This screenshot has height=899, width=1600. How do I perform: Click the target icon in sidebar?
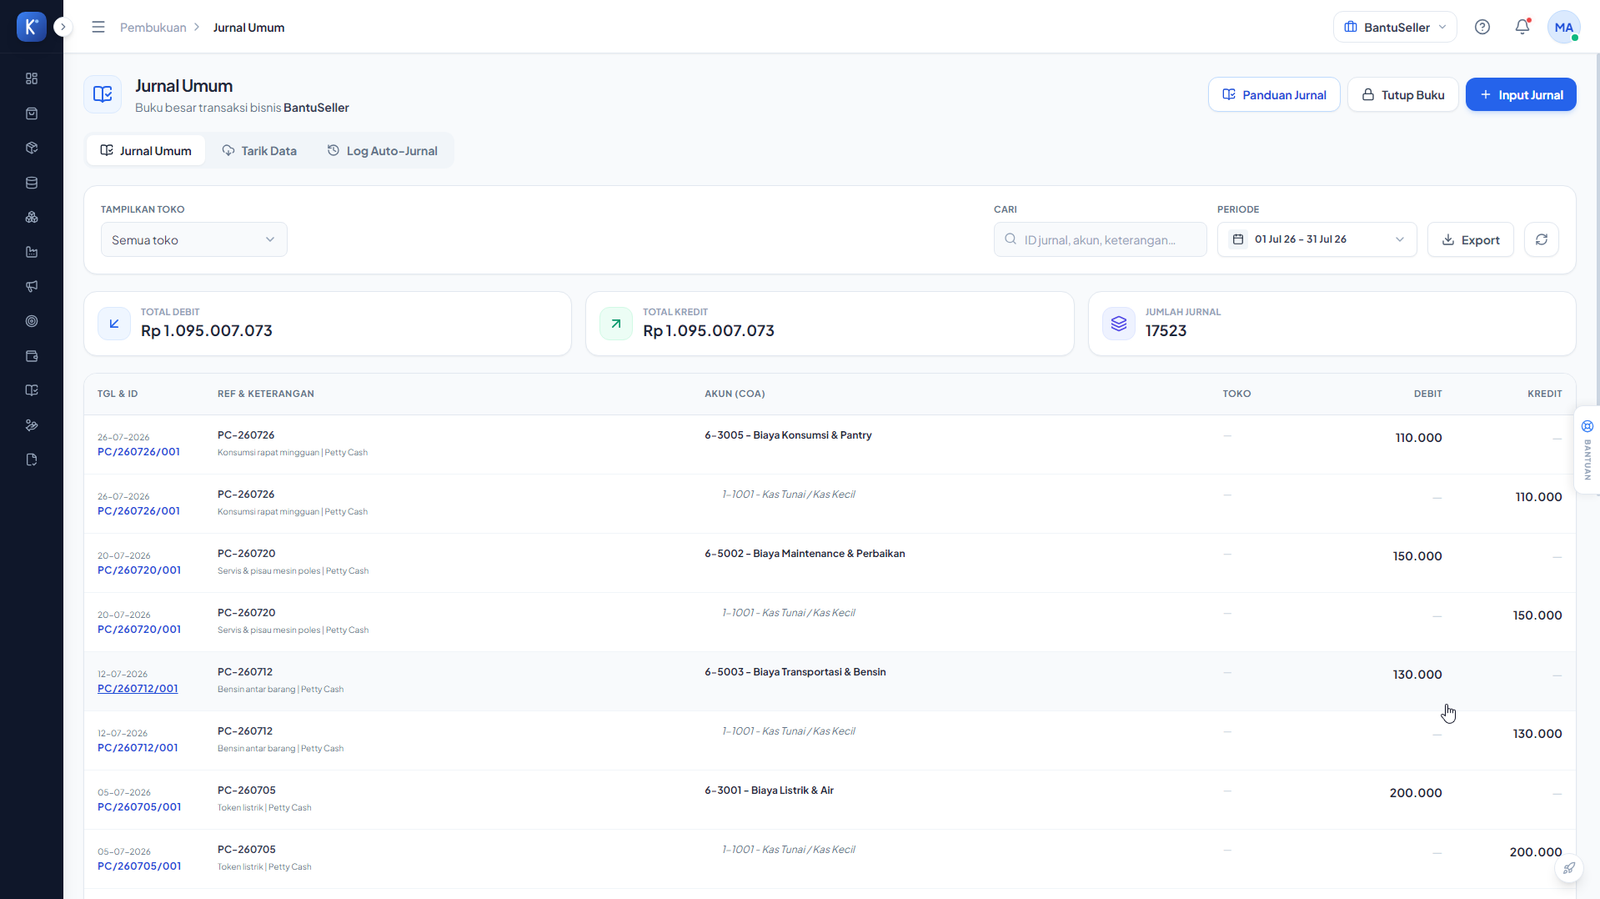point(31,321)
